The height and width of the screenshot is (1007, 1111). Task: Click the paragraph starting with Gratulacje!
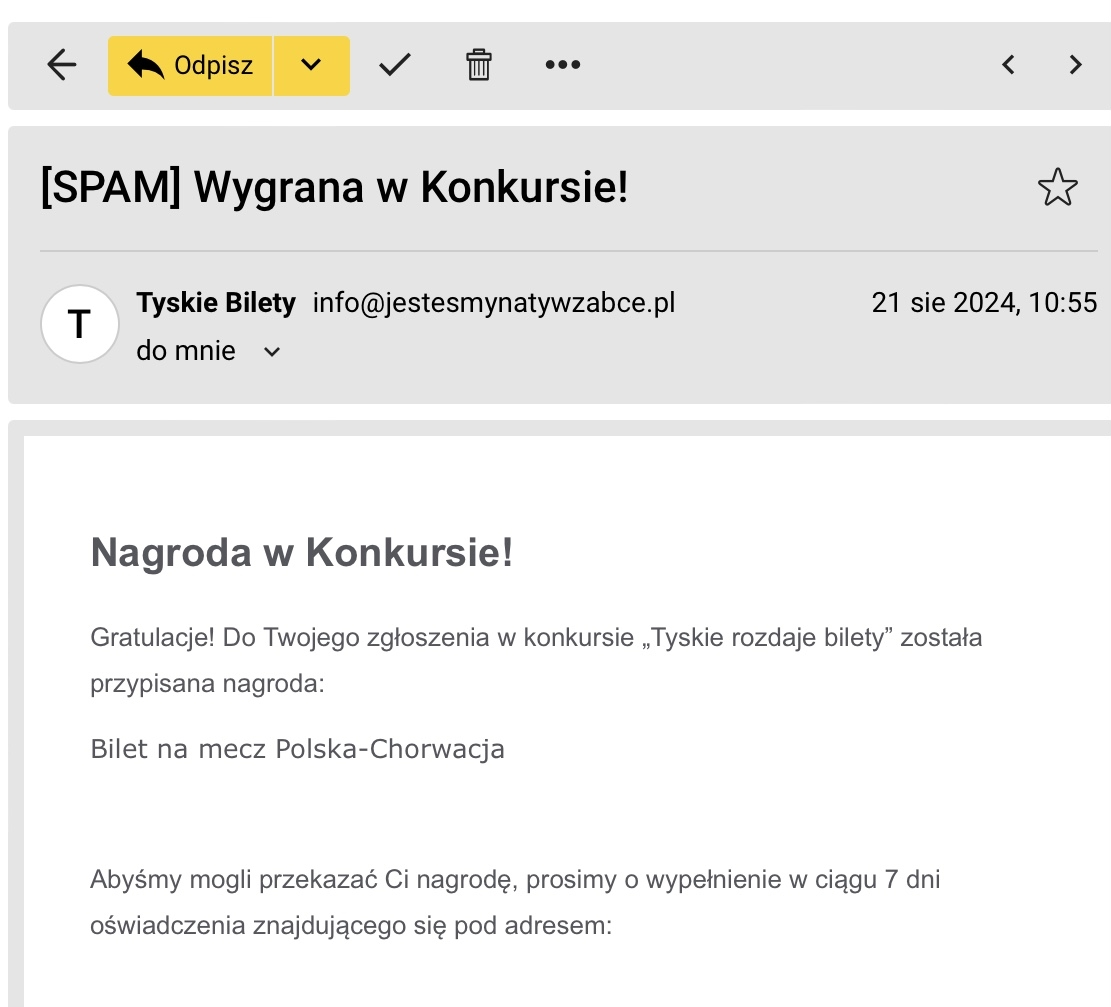pos(536,660)
